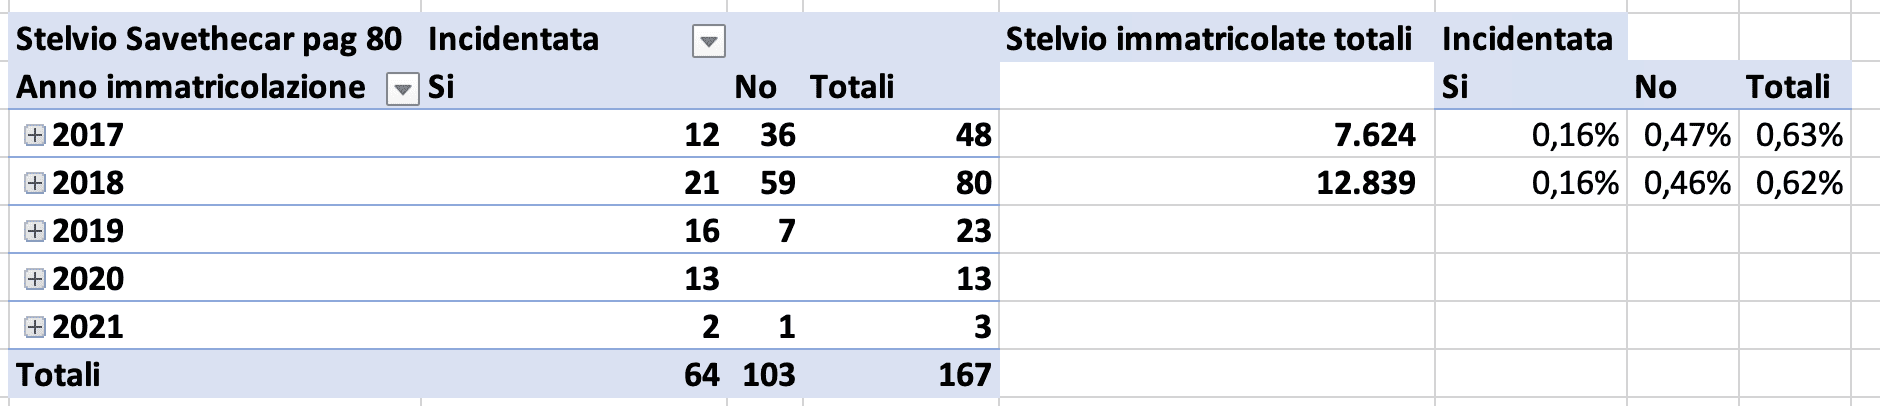
Task: Click the 64 Si-column total cell
Action: tap(701, 375)
